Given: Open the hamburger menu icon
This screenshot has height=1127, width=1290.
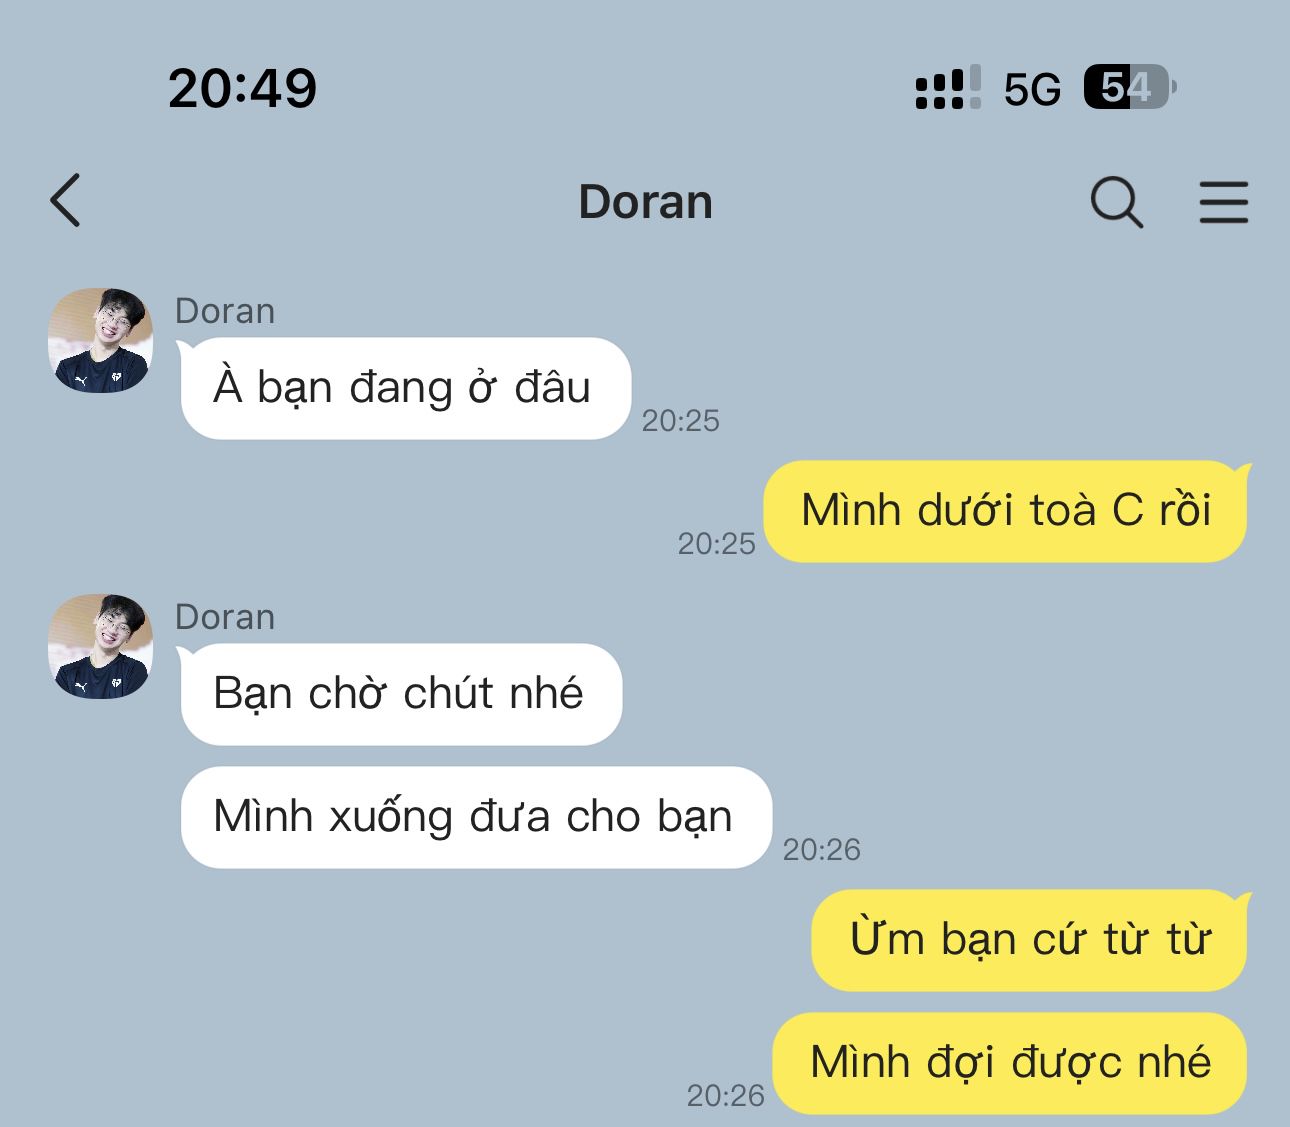Looking at the screenshot, I should click(x=1224, y=202).
